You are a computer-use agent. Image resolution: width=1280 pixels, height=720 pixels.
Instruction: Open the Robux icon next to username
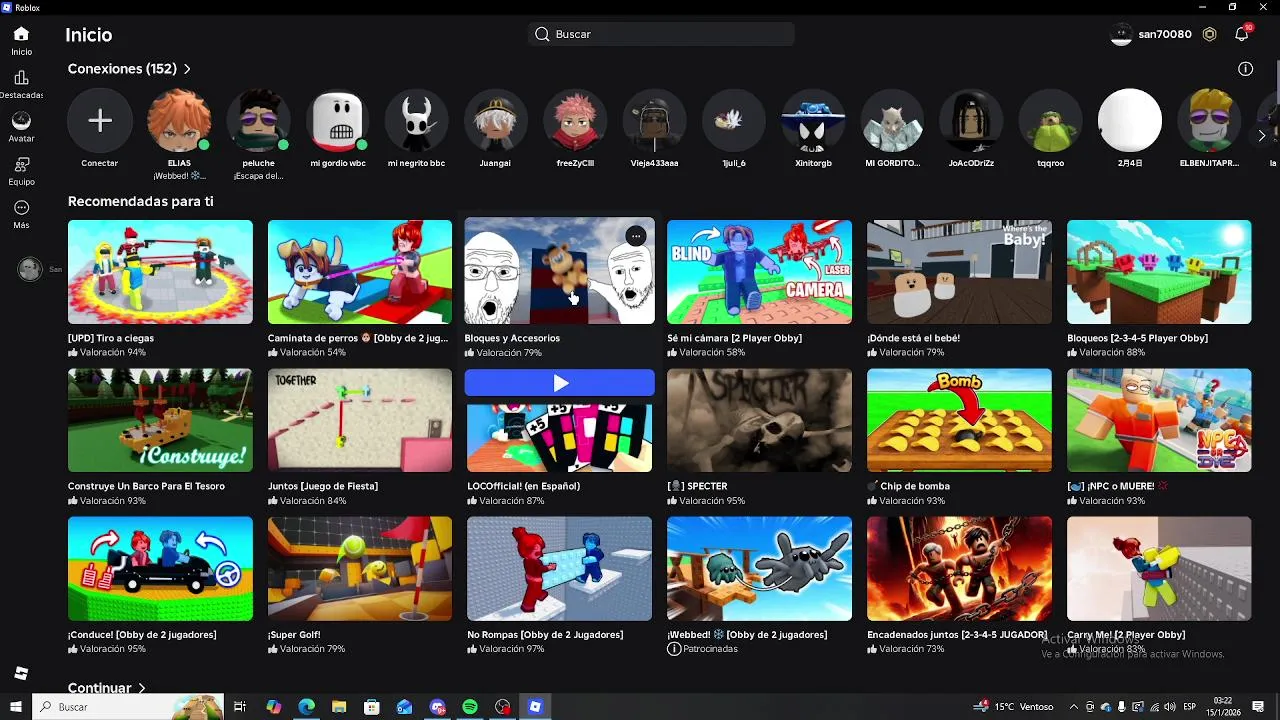pos(1209,34)
